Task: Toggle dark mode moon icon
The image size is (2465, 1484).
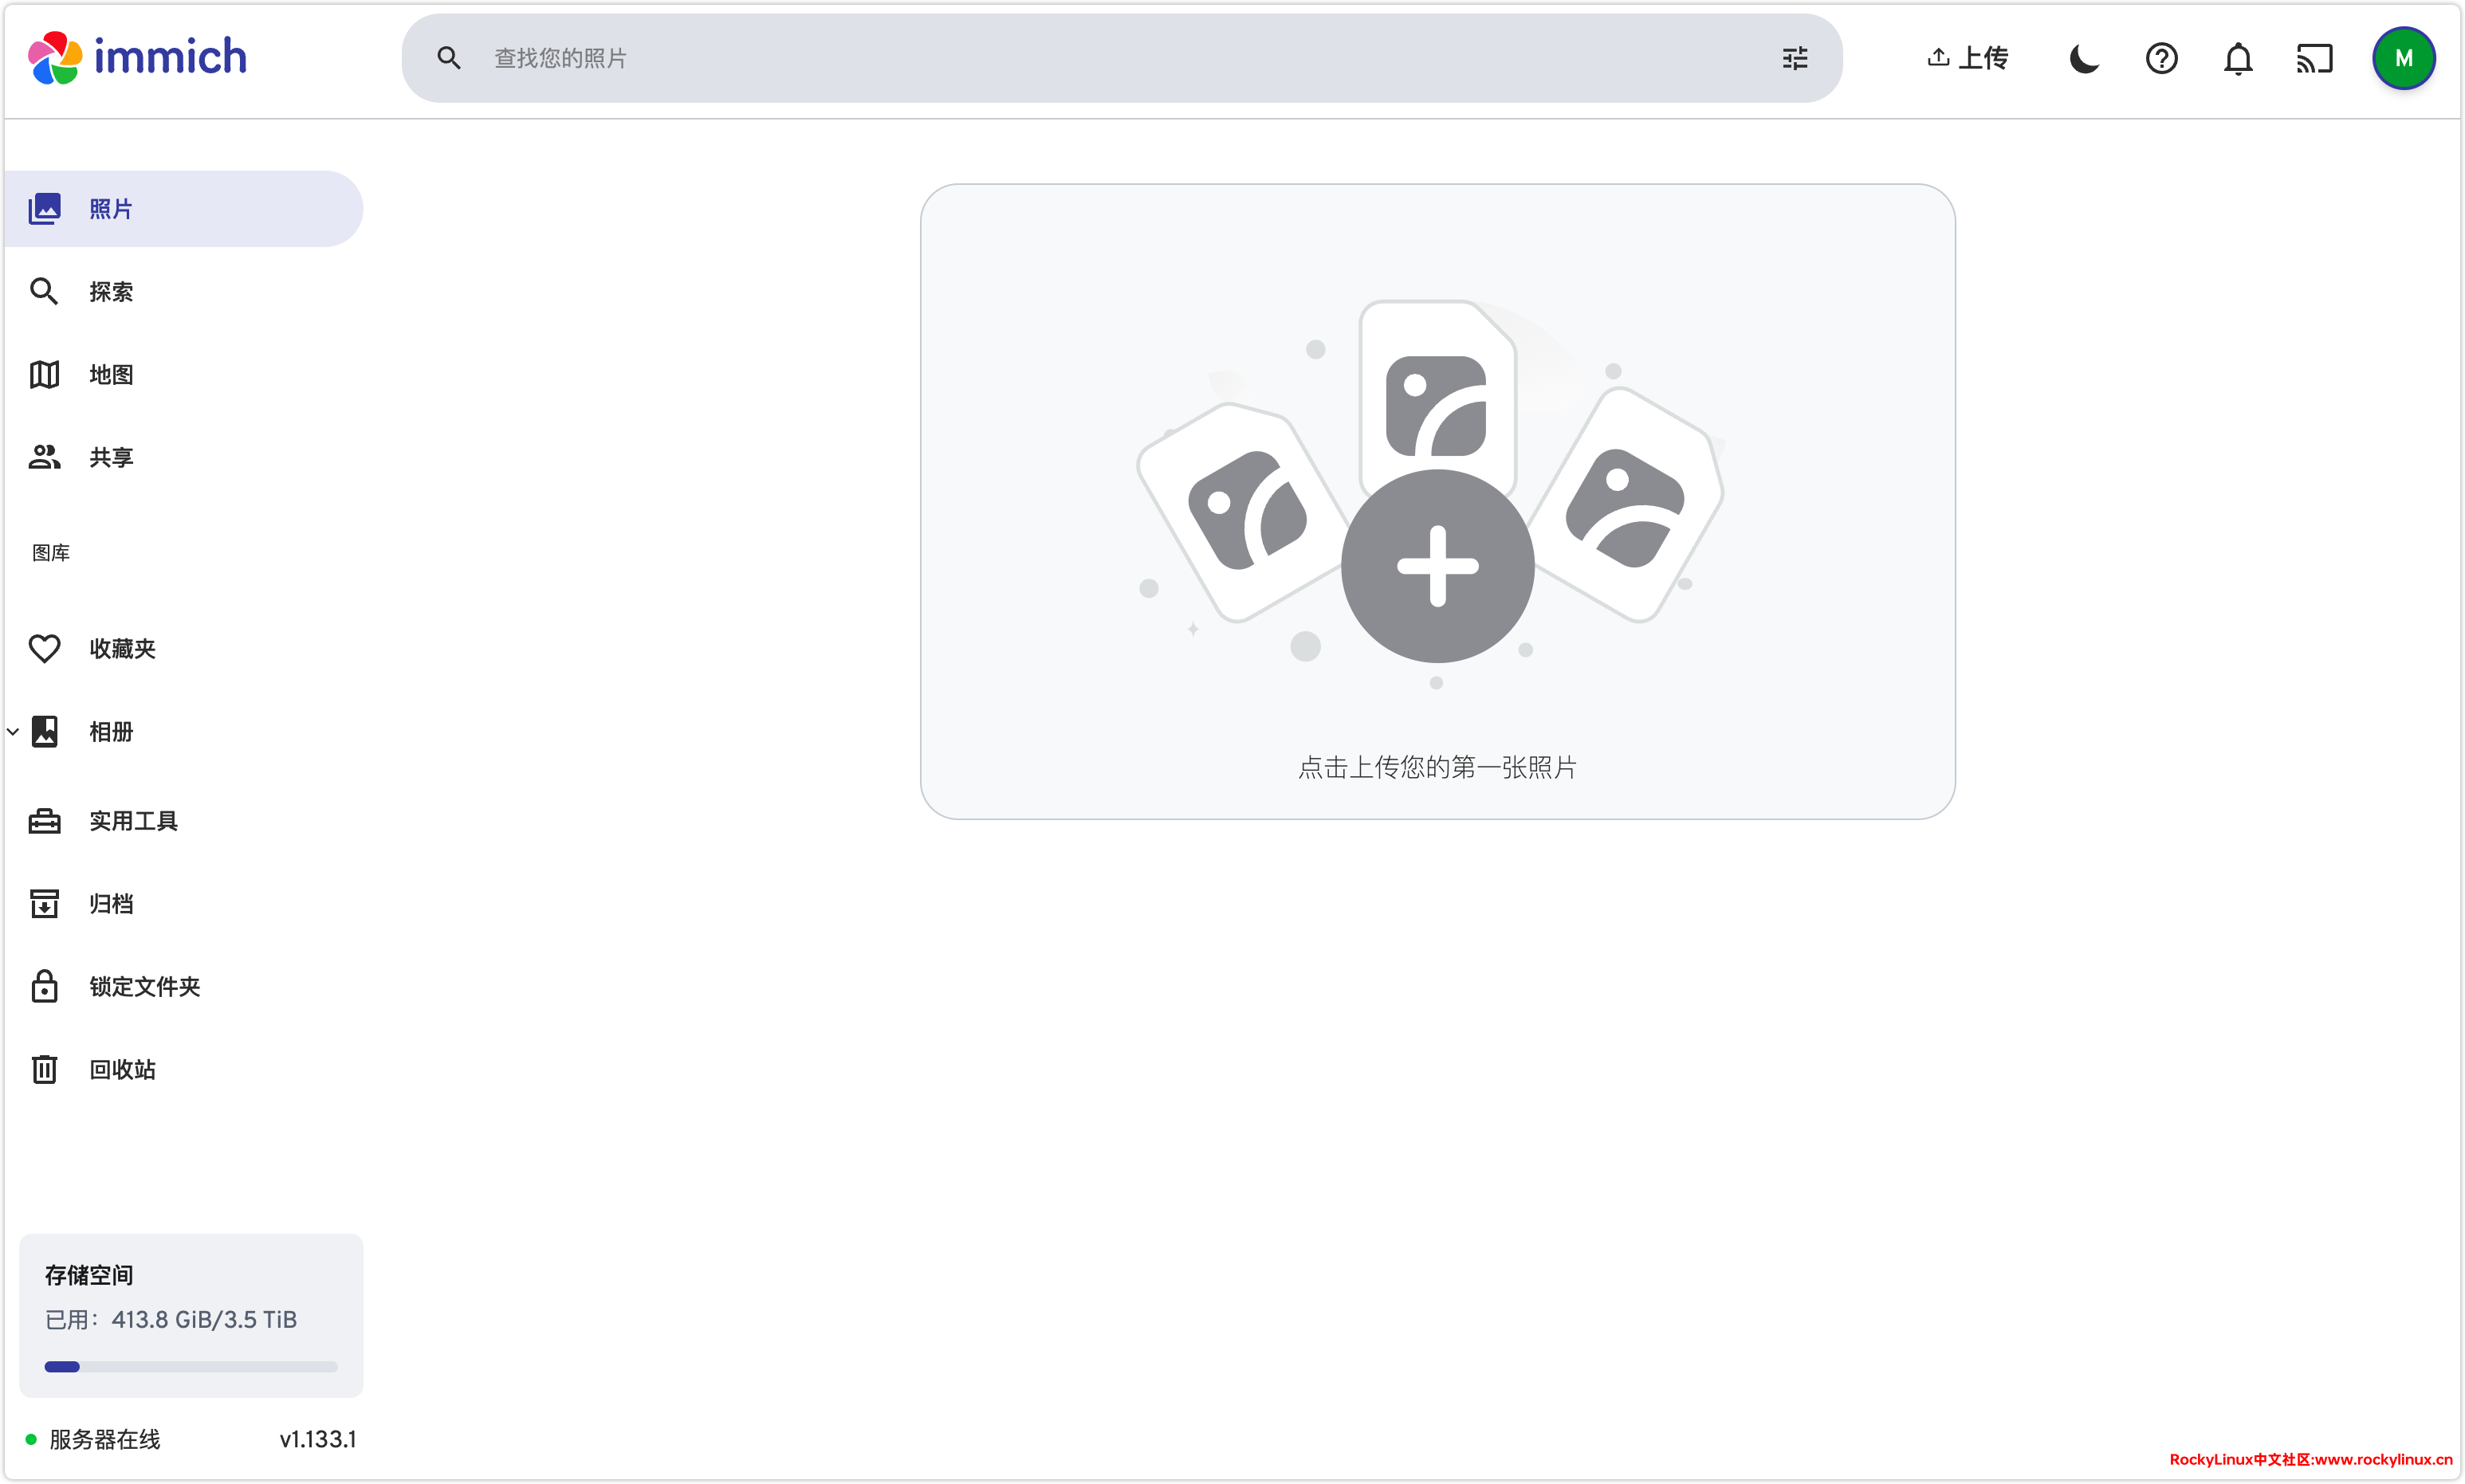Action: tap(2084, 58)
